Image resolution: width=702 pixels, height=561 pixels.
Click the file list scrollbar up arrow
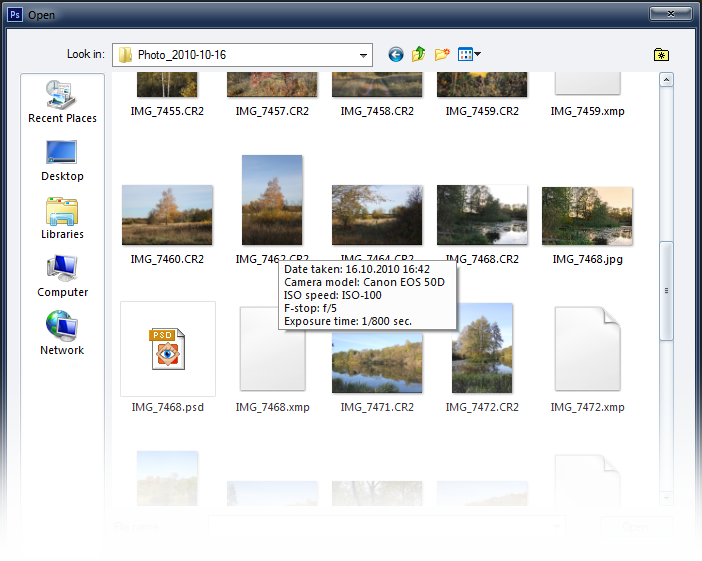coord(666,80)
